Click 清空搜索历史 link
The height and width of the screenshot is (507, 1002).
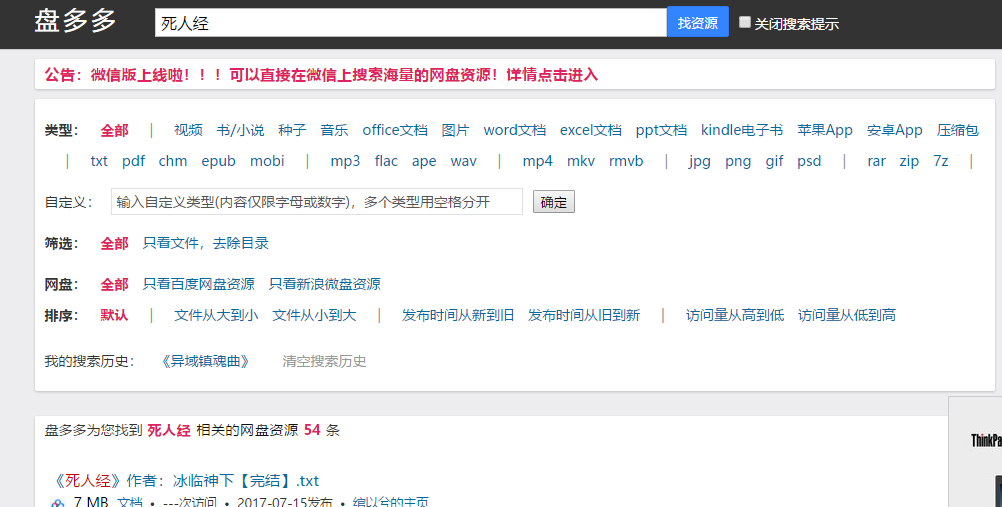coord(324,361)
